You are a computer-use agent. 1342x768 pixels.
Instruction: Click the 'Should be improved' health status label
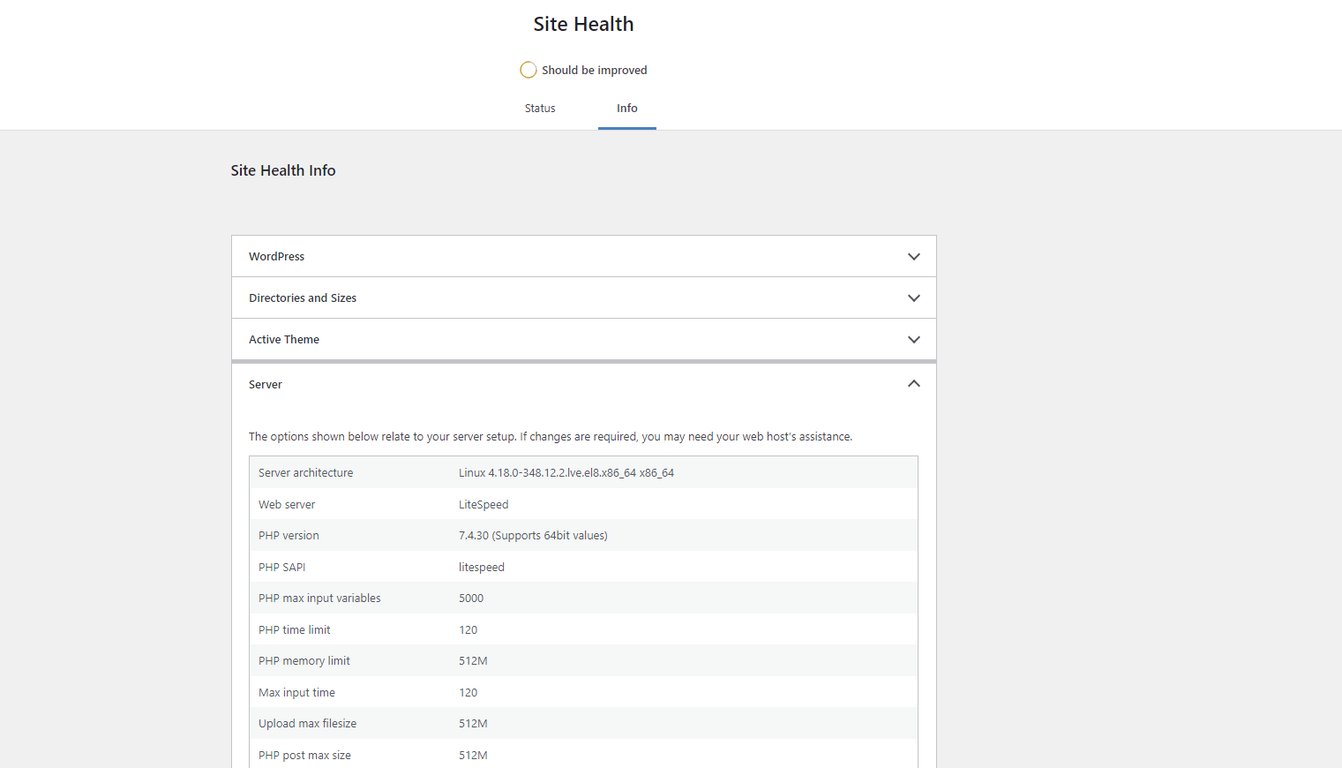coord(594,69)
